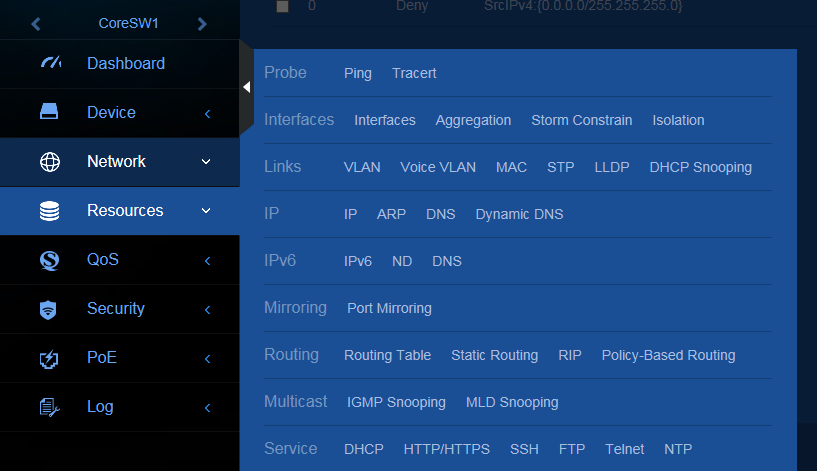The width and height of the screenshot is (817, 471).
Task: Switch to next device with right arrow
Action: [202, 23]
